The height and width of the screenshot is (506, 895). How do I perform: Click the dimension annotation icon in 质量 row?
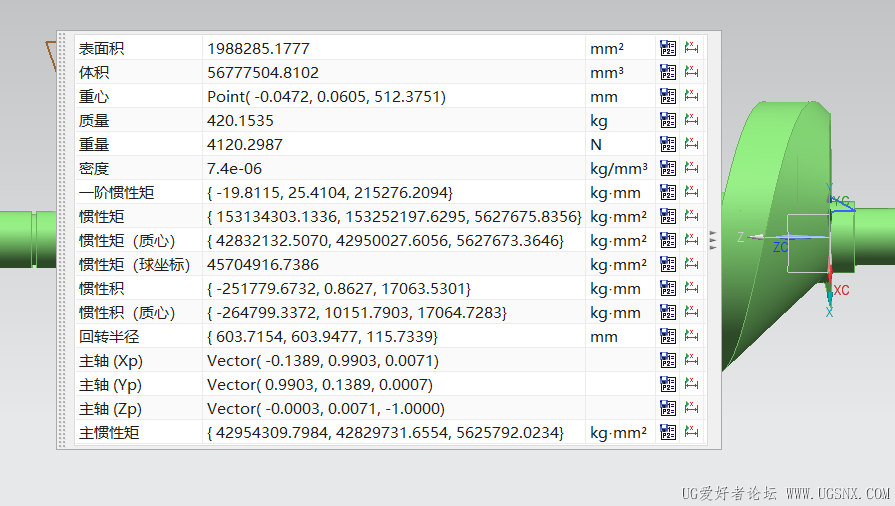pos(691,120)
